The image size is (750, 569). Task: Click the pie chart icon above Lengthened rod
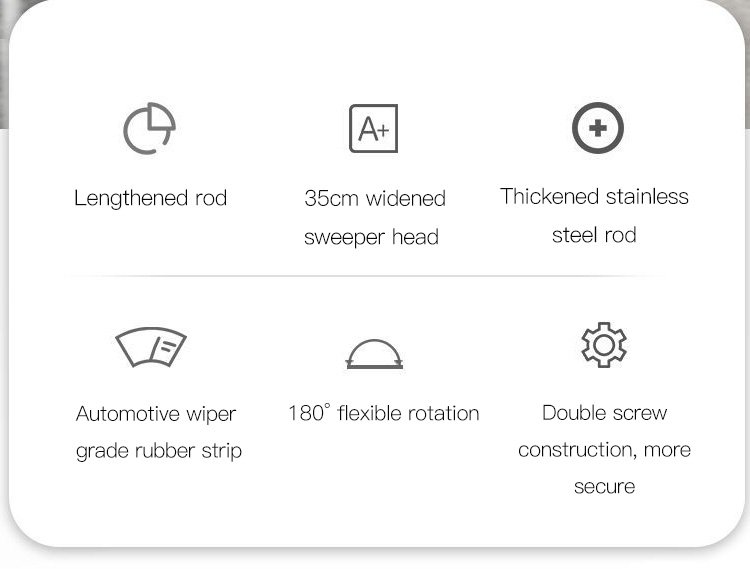pos(150,128)
